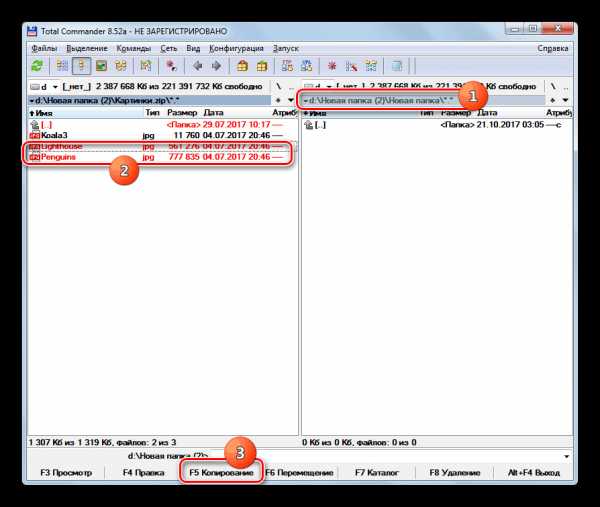Open the Вид menu
Image resolution: width=600 pixels, height=507 pixels.
point(193,49)
